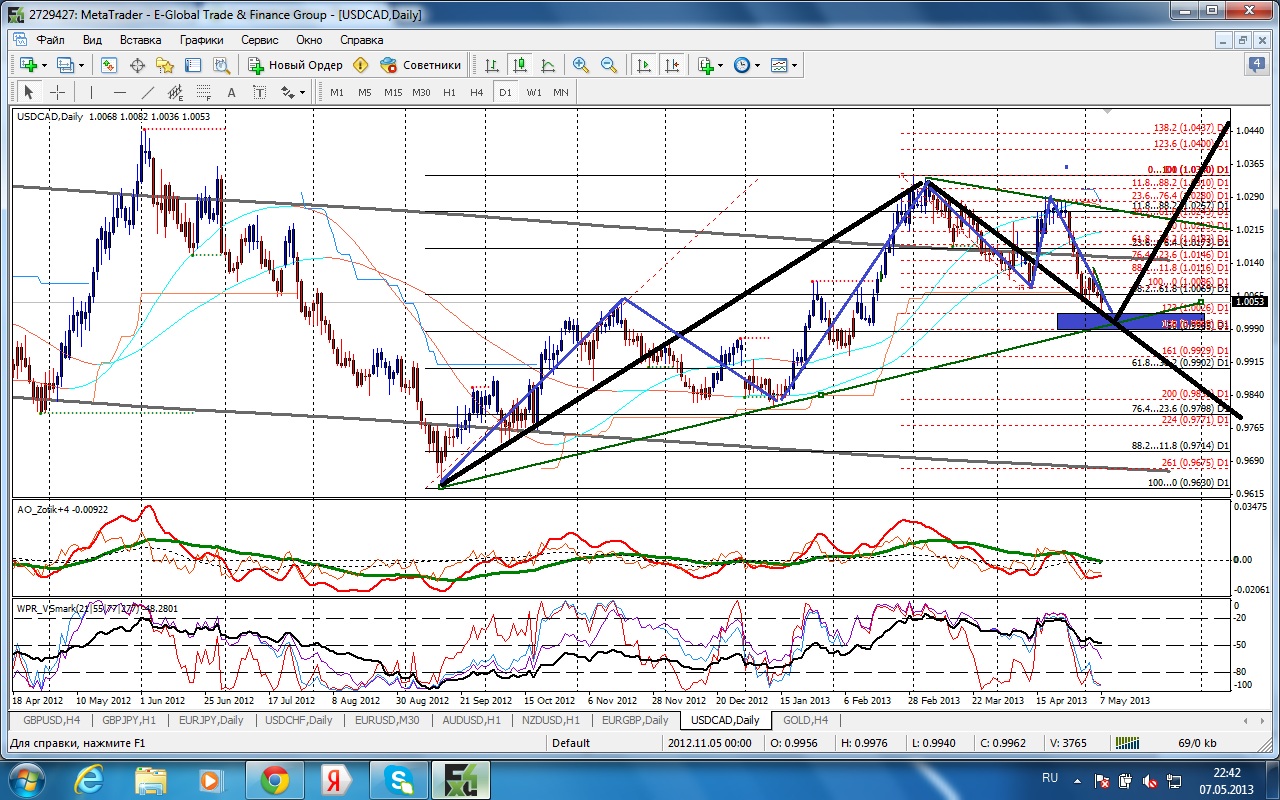Open the Графики menu
Image resolution: width=1280 pixels, height=800 pixels.
pos(201,40)
